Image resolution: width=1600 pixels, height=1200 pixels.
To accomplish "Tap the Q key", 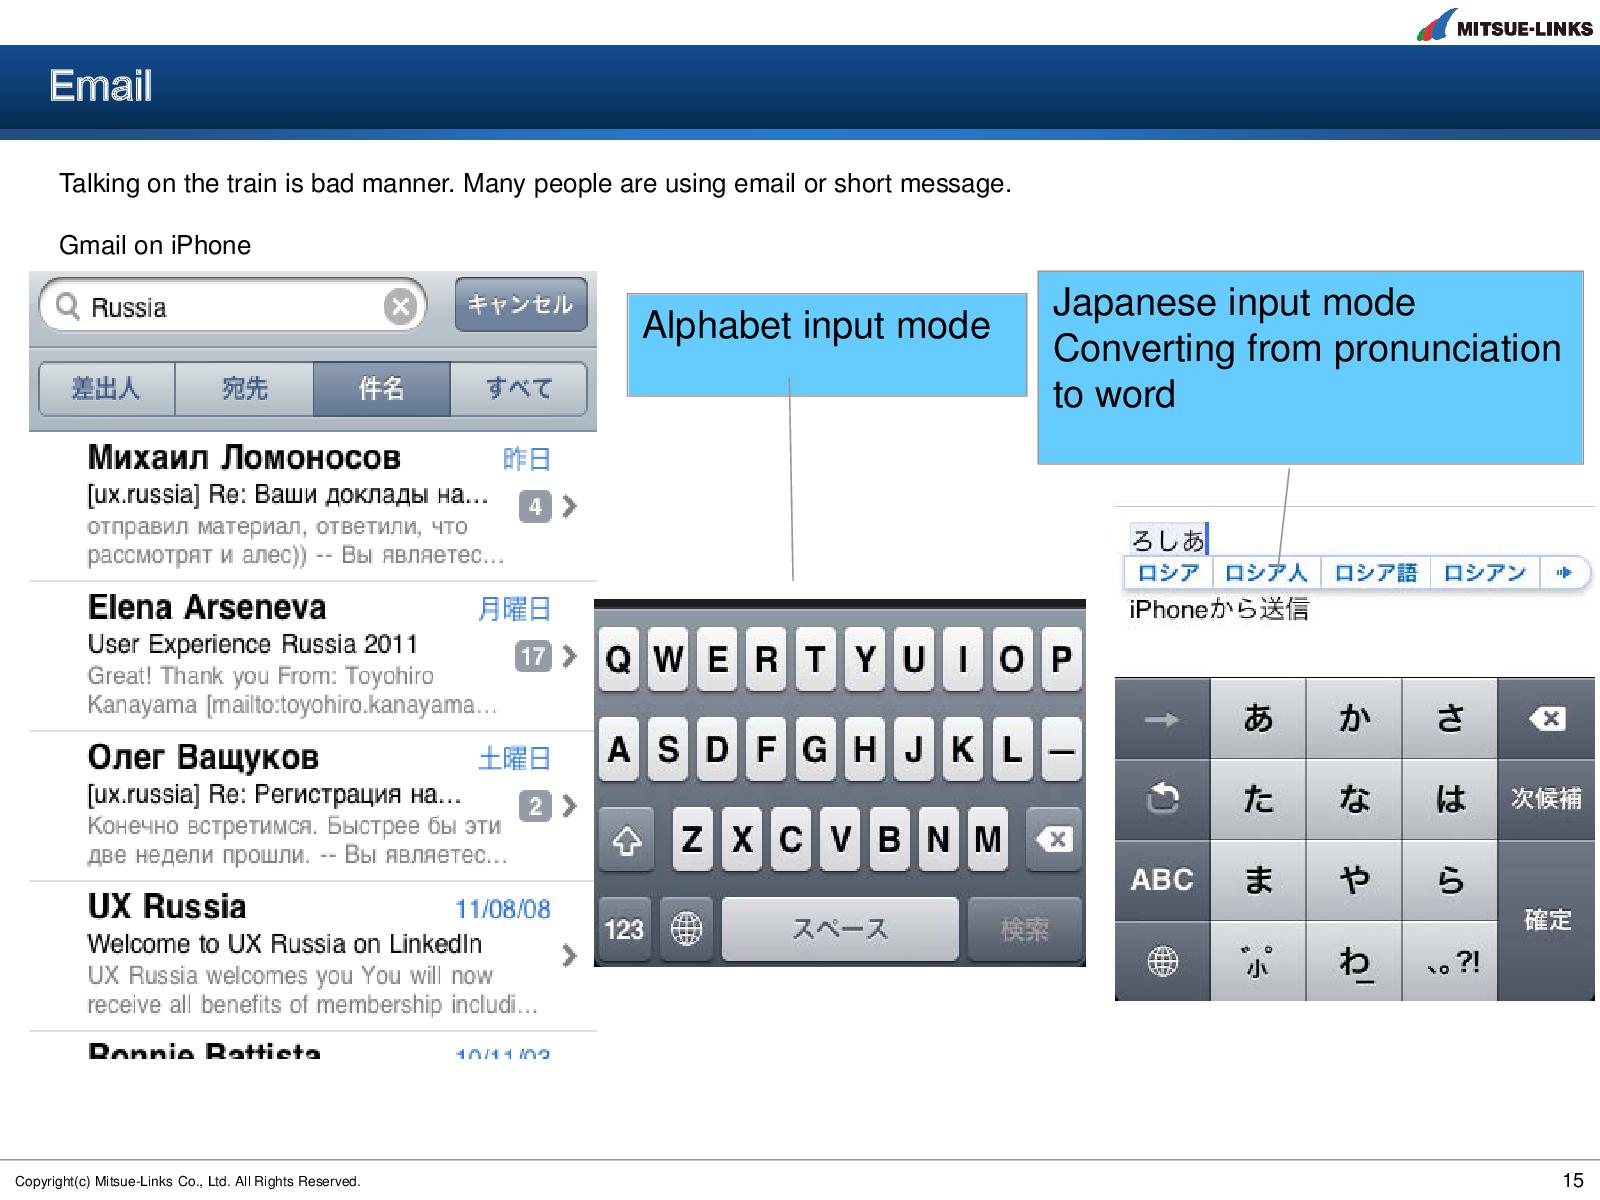I will [619, 660].
